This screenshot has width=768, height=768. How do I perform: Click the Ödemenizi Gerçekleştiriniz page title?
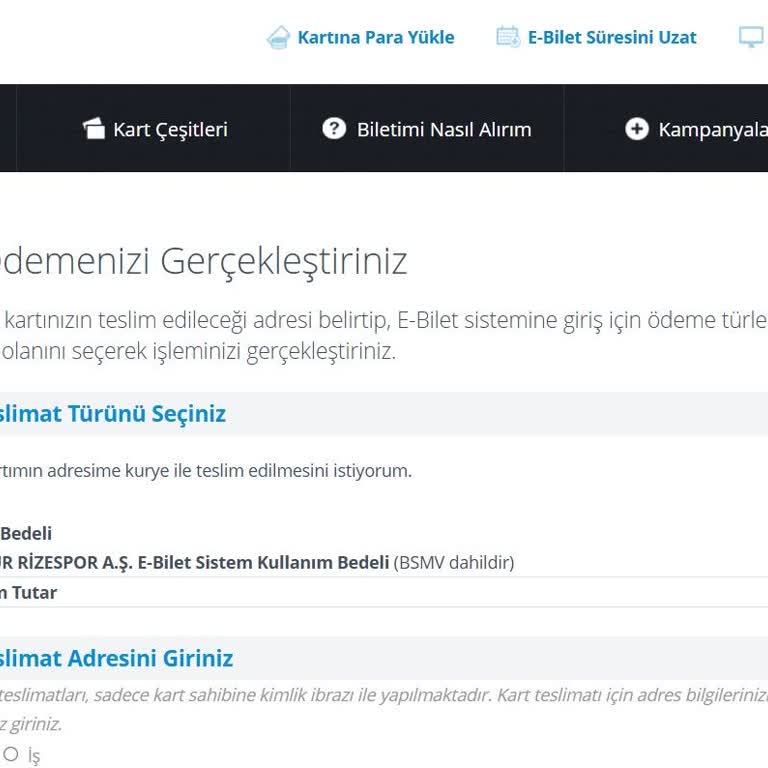coord(203,262)
